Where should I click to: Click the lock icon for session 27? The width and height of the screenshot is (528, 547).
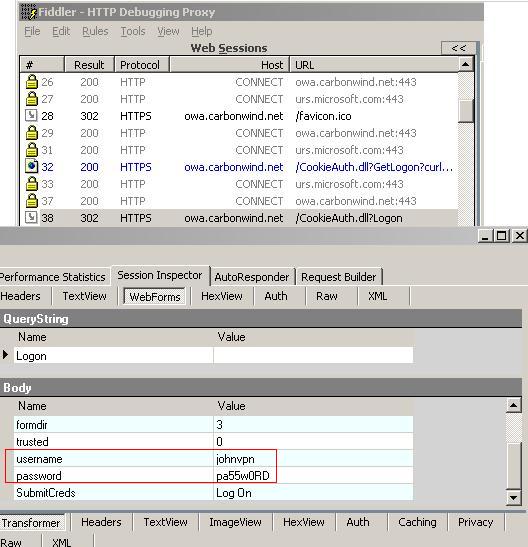pos(32,99)
